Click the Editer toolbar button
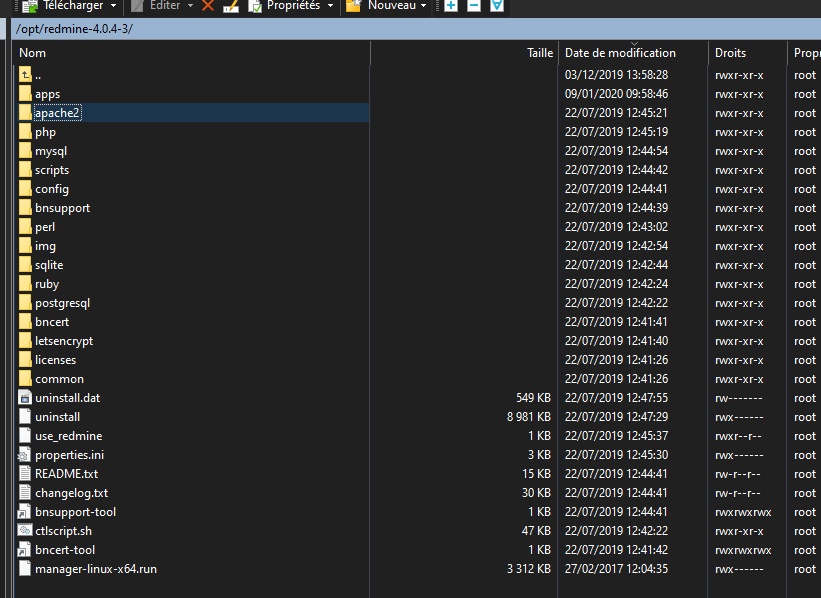Image resolution: width=821 pixels, height=598 pixels. click(x=157, y=6)
